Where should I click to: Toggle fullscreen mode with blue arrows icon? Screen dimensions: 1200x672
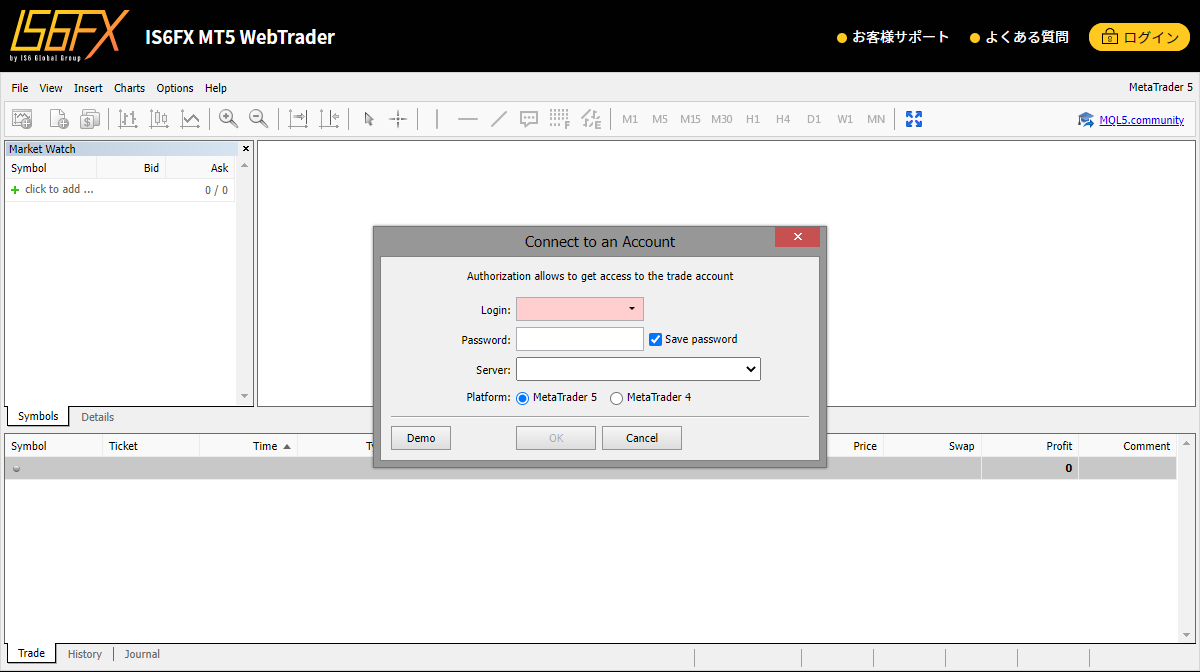pyautogui.click(x=914, y=119)
